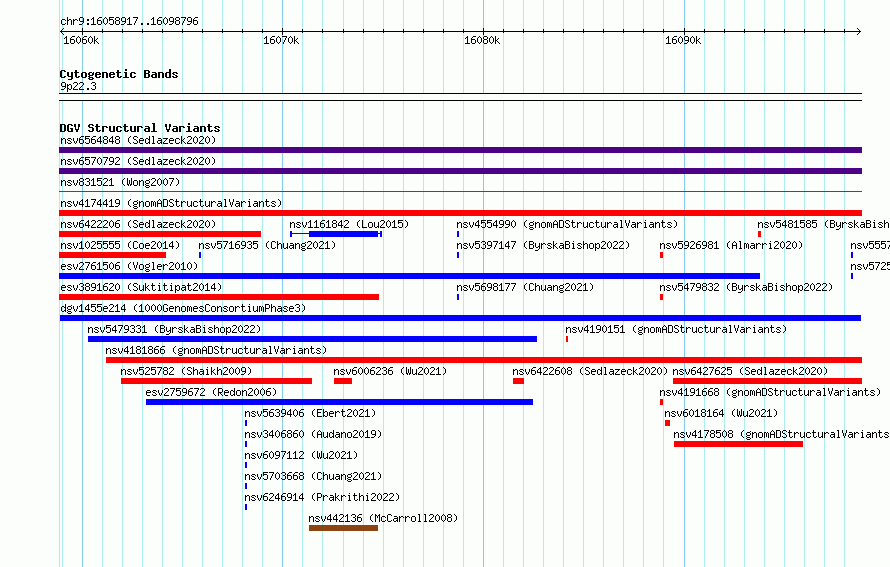Click the 16080k ruler tick label
Viewport: 890px width, 567px height.
[x=482, y=40]
